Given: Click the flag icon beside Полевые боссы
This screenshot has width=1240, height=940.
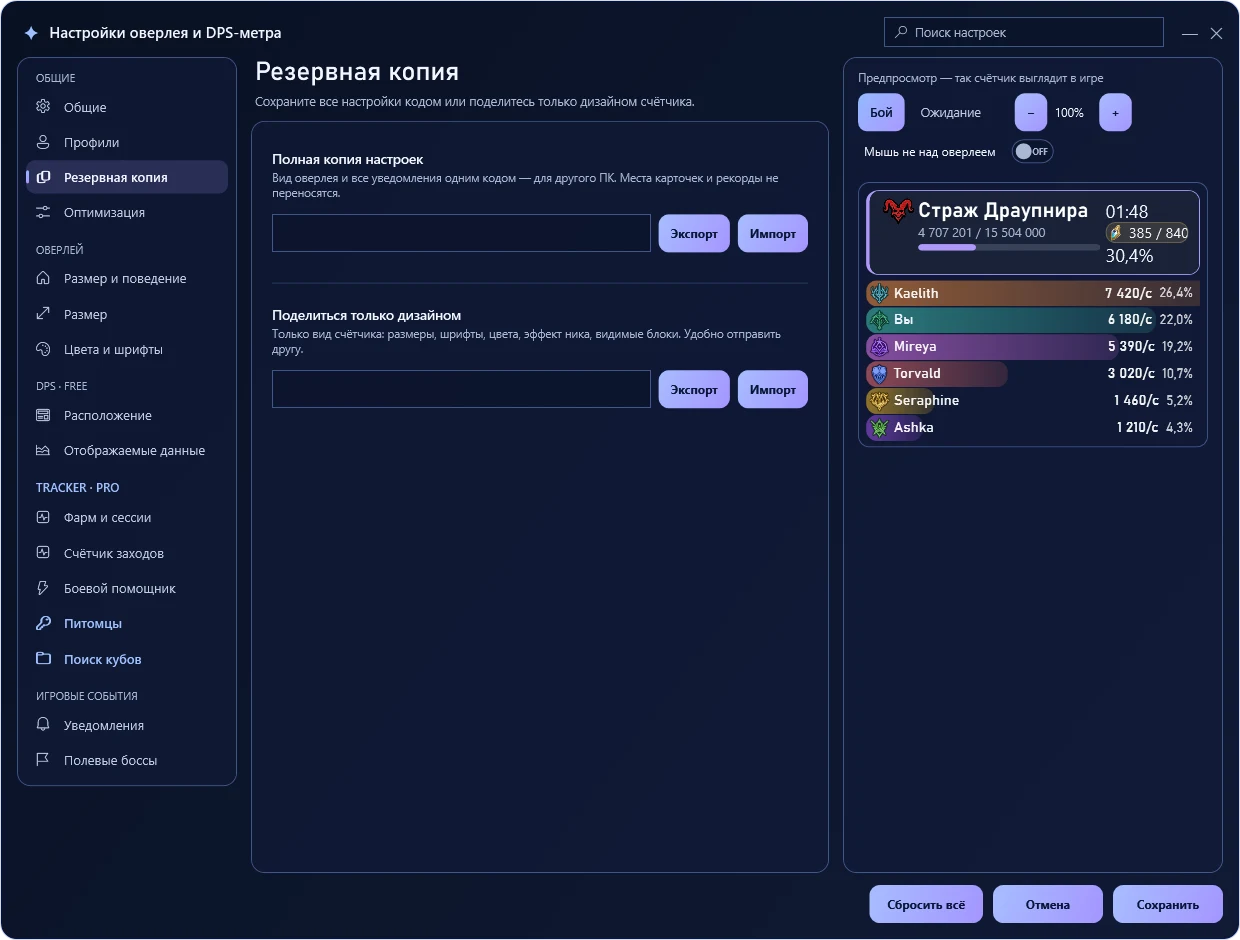Looking at the screenshot, I should [x=43, y=760].
